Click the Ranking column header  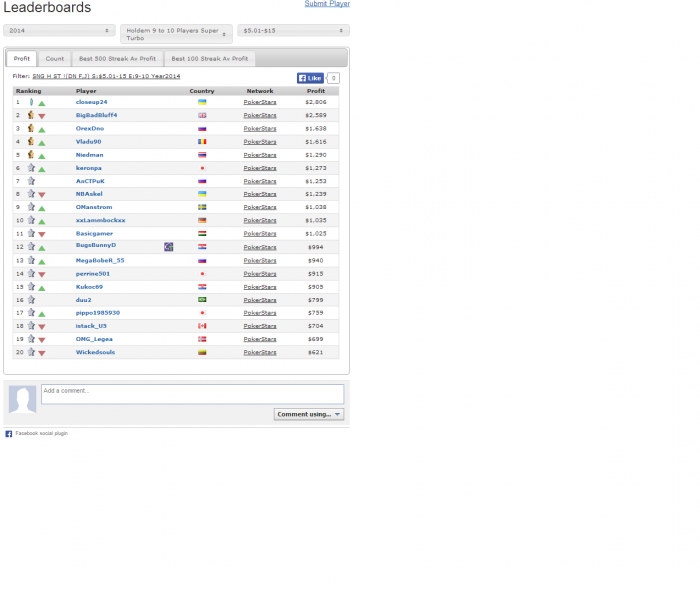pos(29,91)
